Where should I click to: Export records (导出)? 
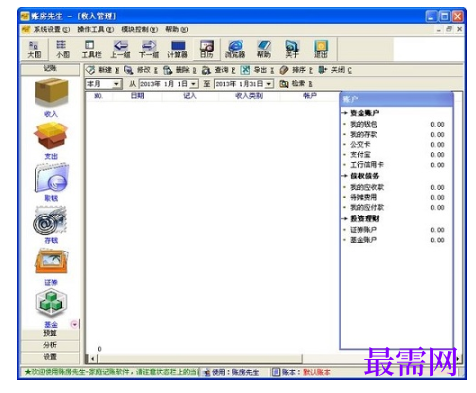click(257, 70)
